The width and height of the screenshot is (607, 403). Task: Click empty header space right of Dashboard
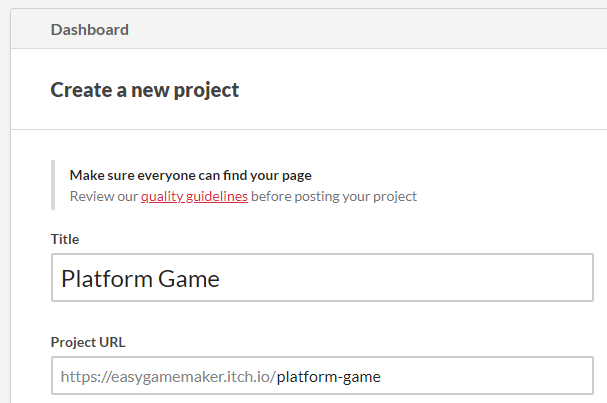click(x=380, y=29)
